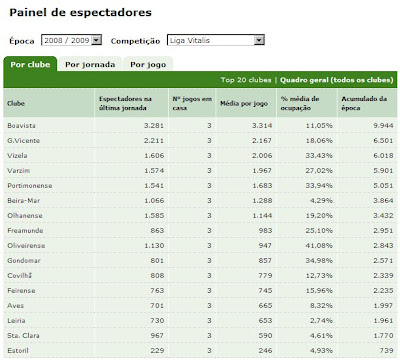Select the Leiria club name
Image resolution: width=400 pixels, height=360 pixels.
pyautogui.click(x=16, y=321)
